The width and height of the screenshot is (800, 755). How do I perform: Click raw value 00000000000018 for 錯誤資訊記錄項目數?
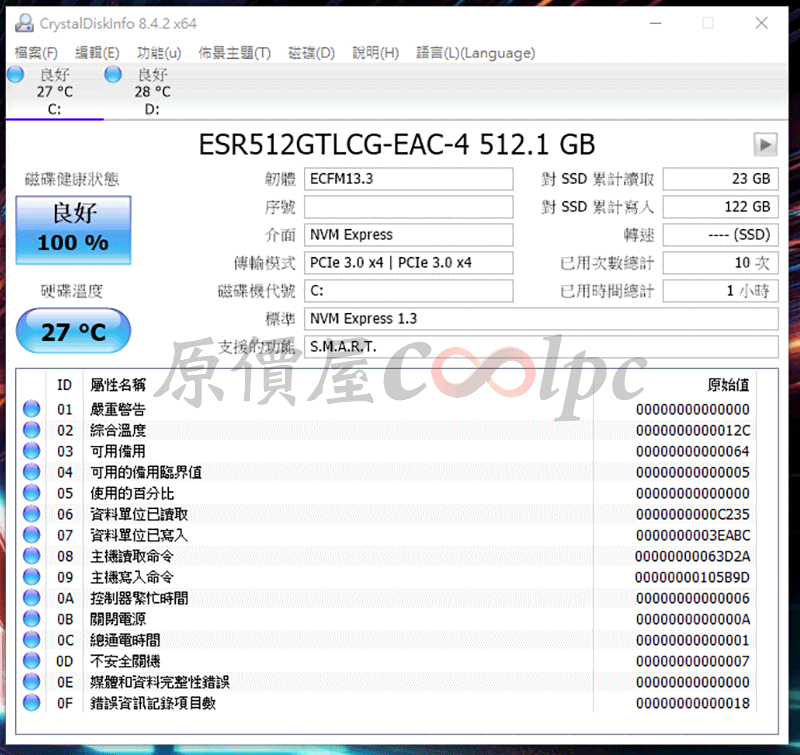click(x=692, y=703)
